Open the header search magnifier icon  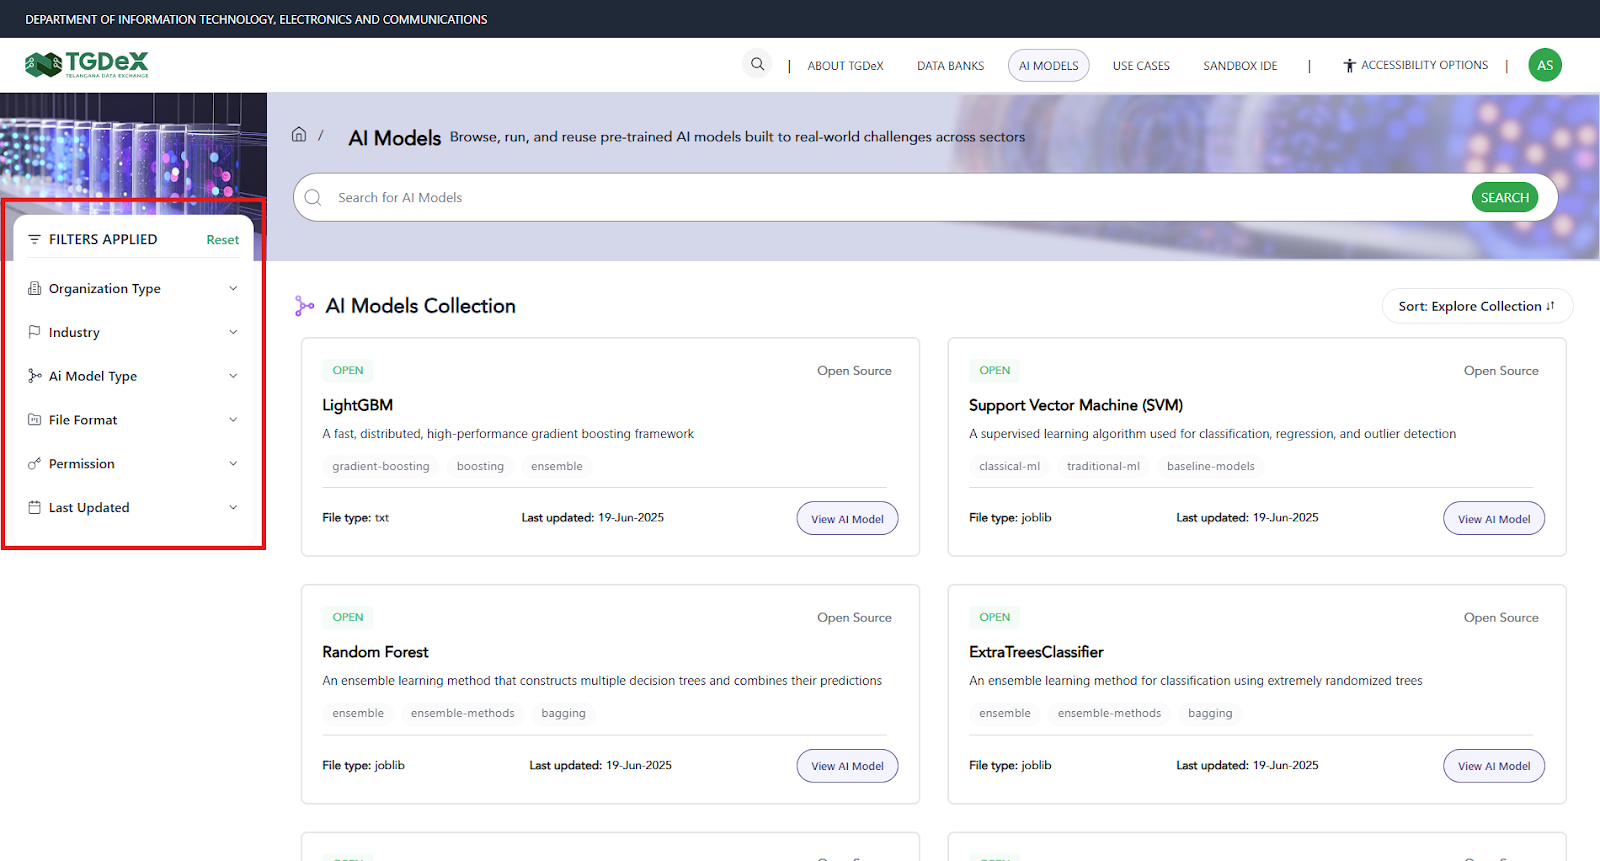(758, 64)
